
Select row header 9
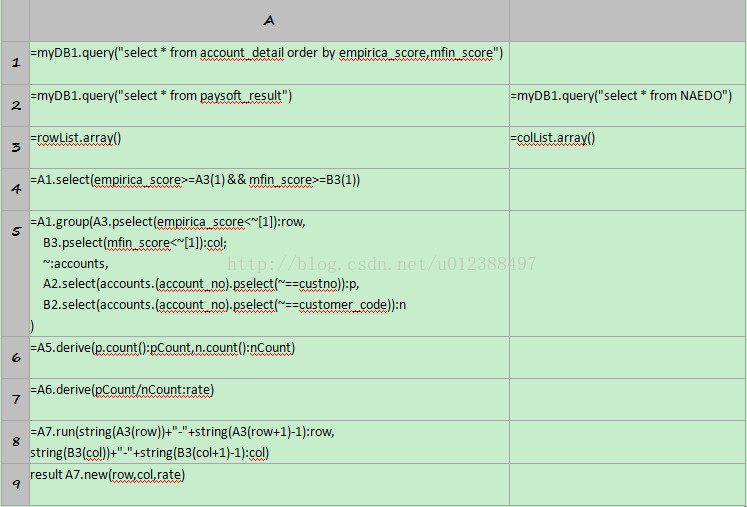point(15,484)
